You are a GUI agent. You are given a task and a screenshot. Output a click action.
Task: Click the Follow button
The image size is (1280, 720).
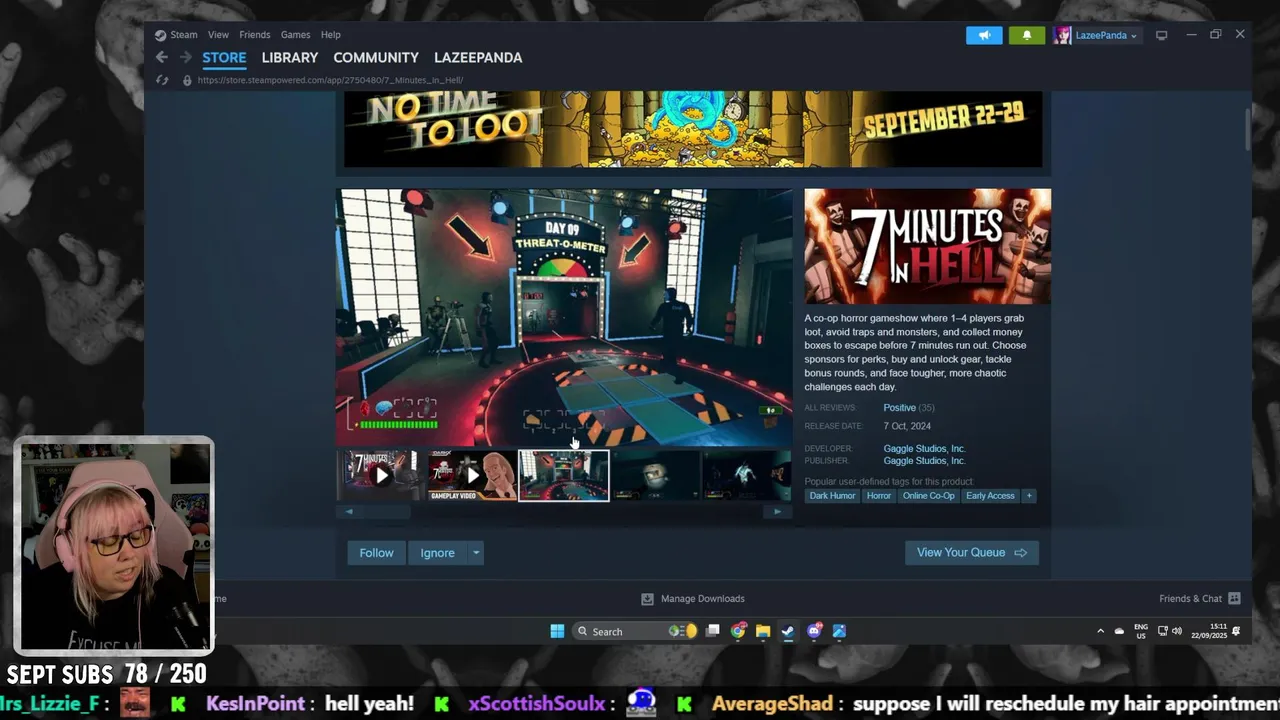click(377, 553)
